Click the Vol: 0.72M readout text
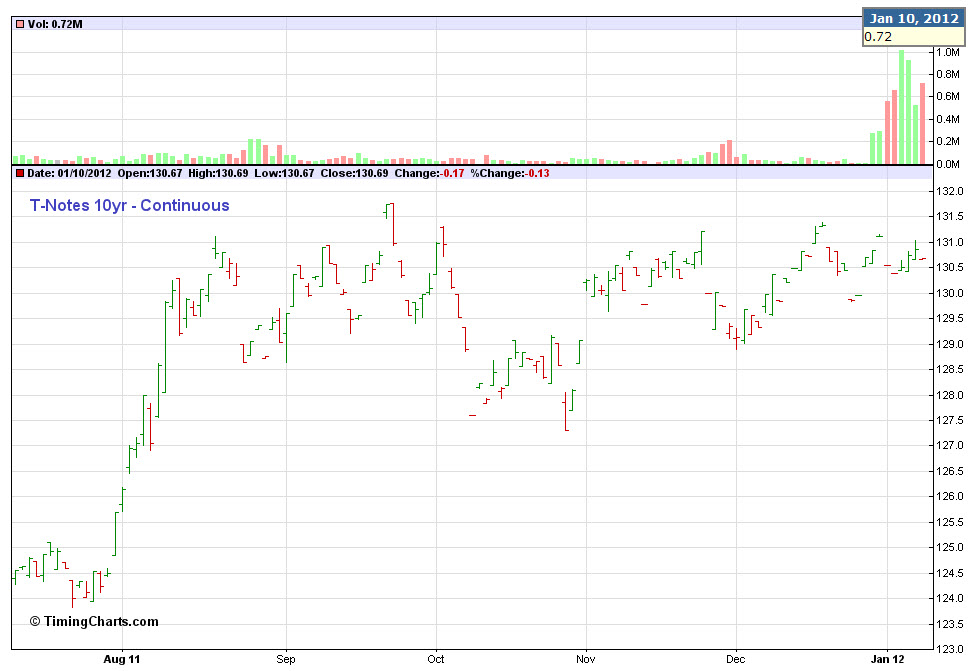The height and width of the screenshot is (671, 976). pos(55,23)
